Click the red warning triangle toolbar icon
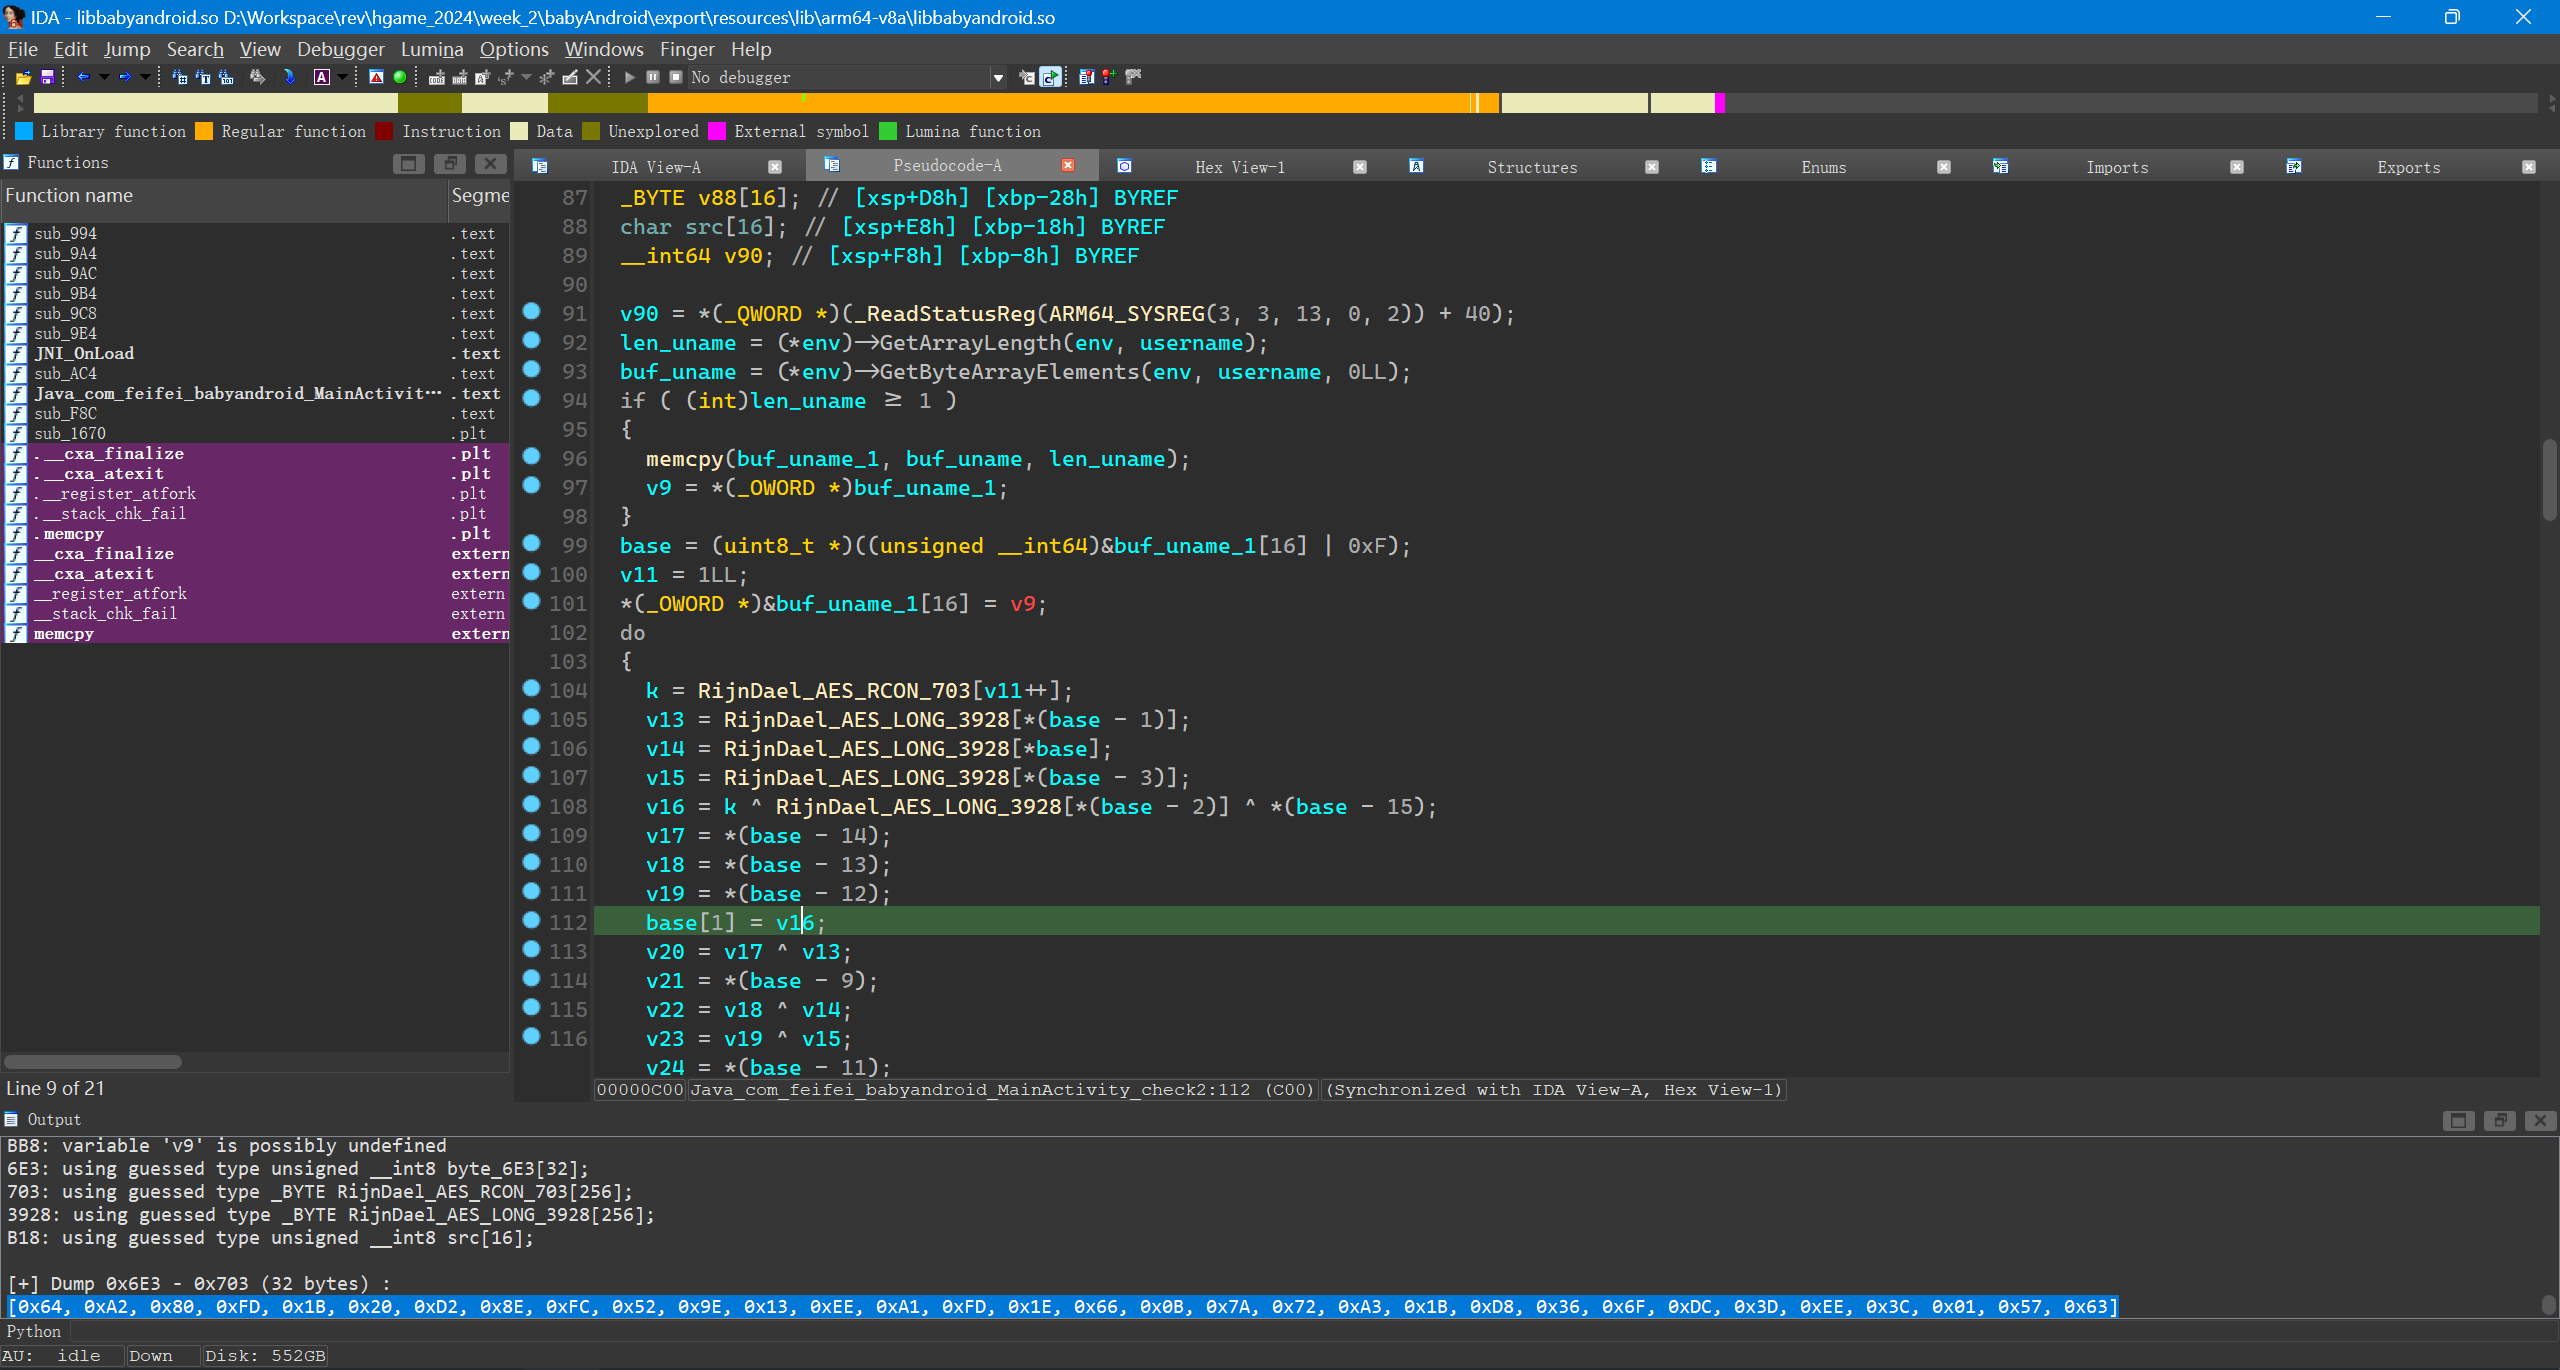The height and width of the screenshot is (1370, 2560). pos(376,77)
